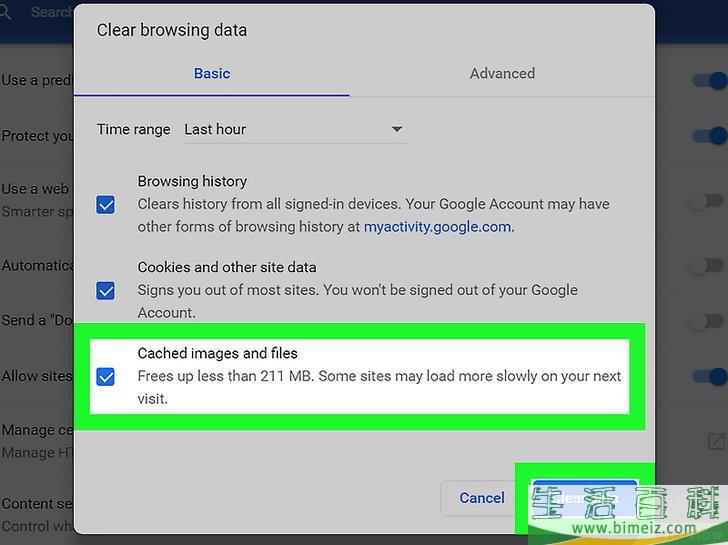Switch to the Basic tab
Screen dimensions: 728x545
(212, 73)
